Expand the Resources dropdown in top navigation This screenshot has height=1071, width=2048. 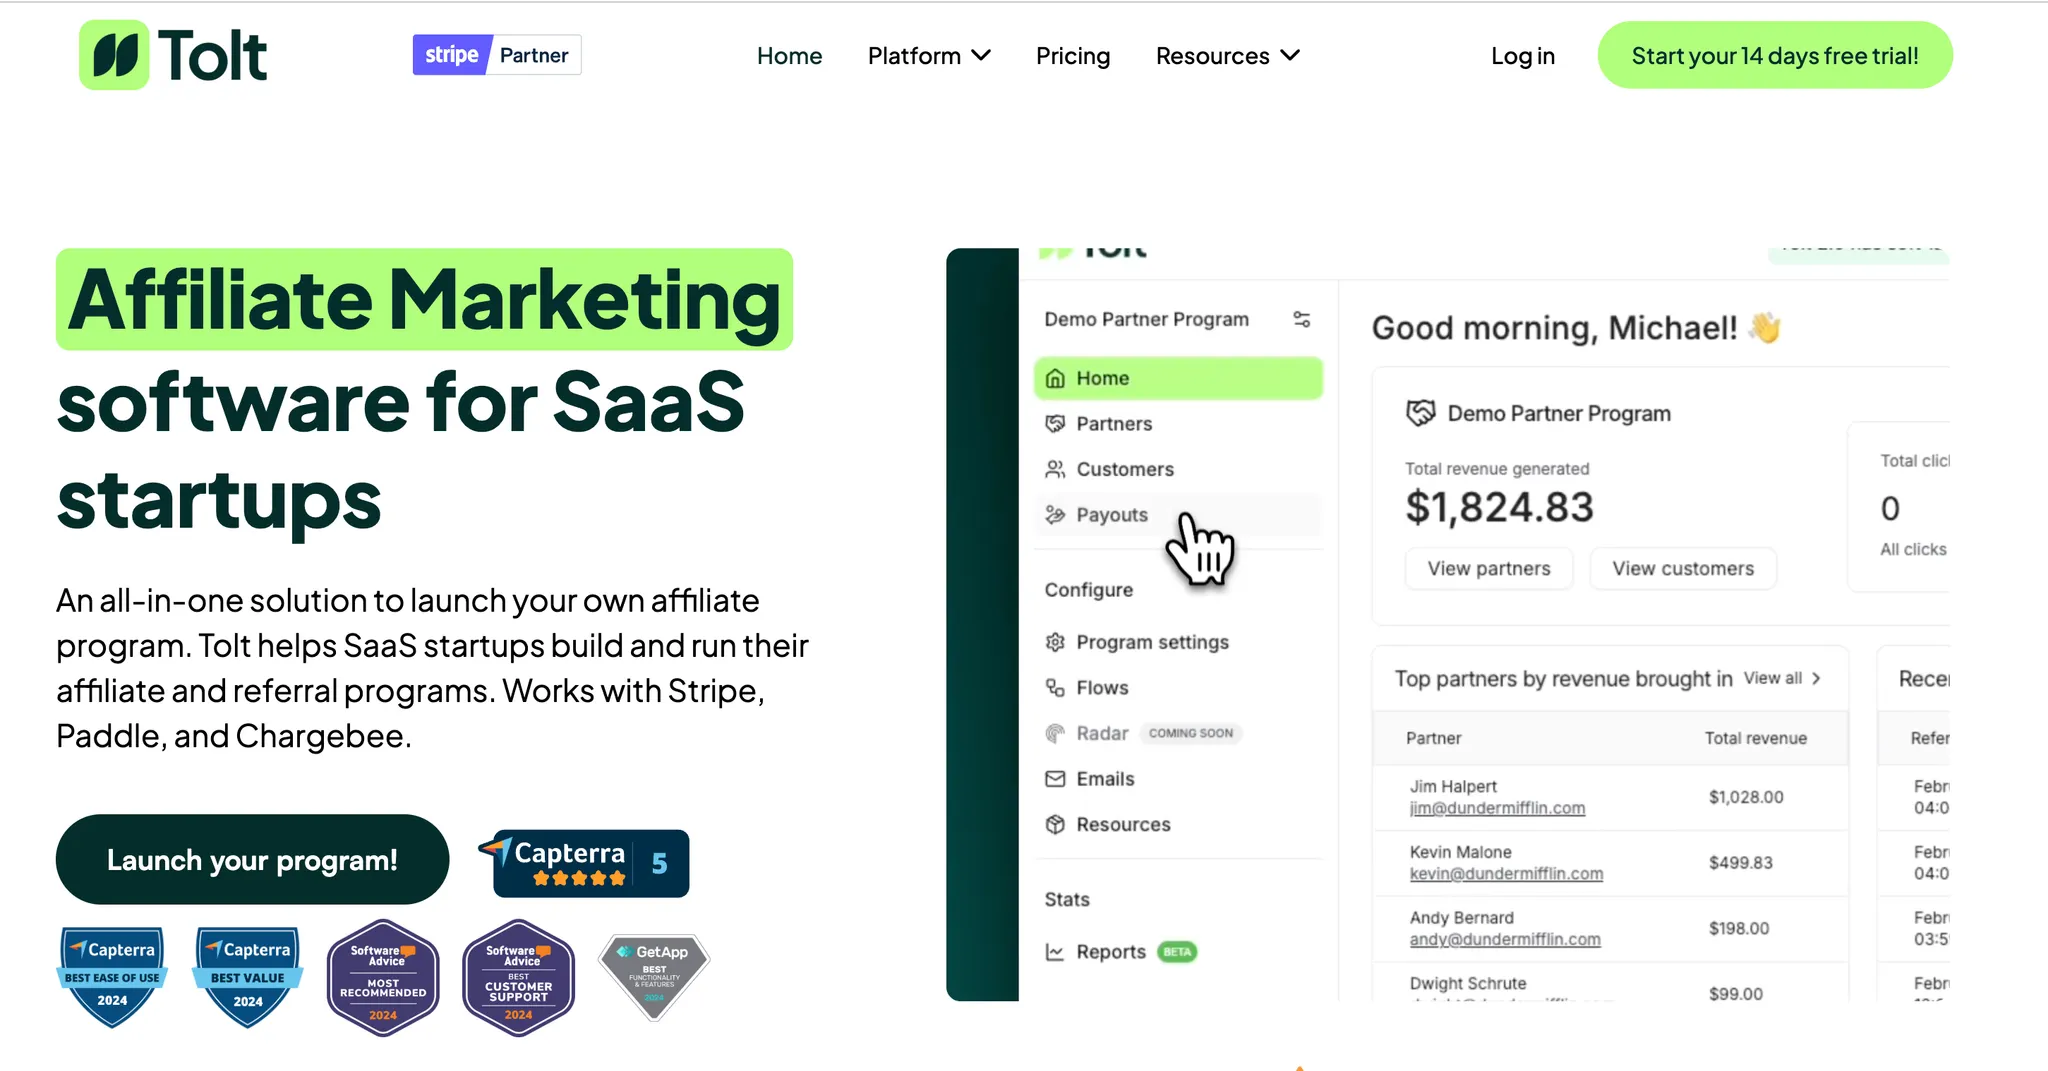point(1228,56)
